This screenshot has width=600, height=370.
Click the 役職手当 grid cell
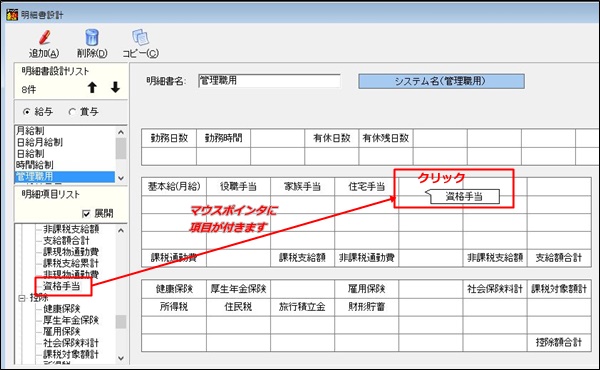238,187
